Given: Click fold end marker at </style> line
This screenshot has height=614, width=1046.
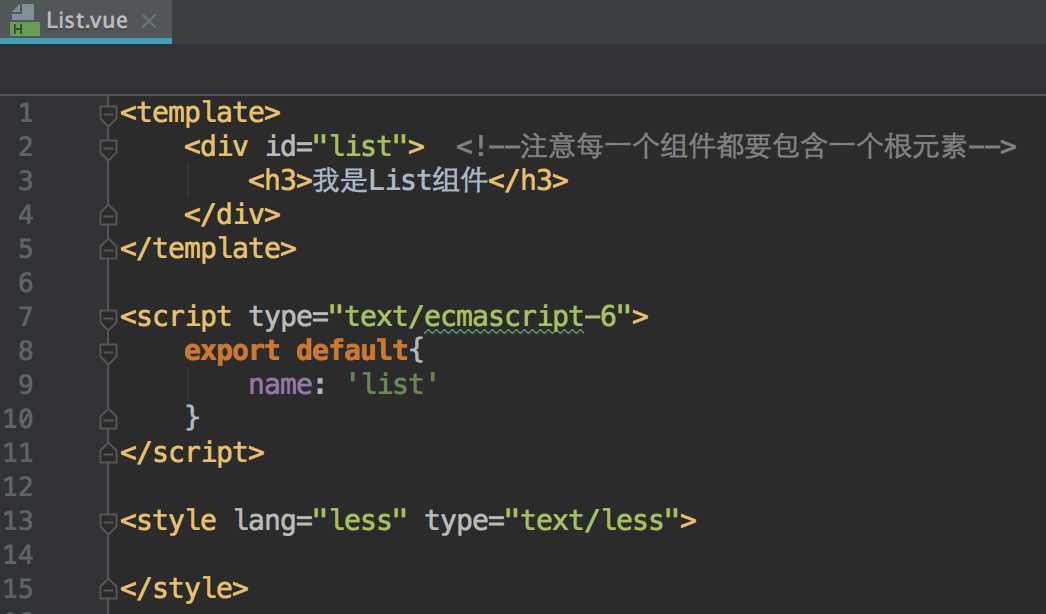Looking at the screenshot, I should 108,590.
